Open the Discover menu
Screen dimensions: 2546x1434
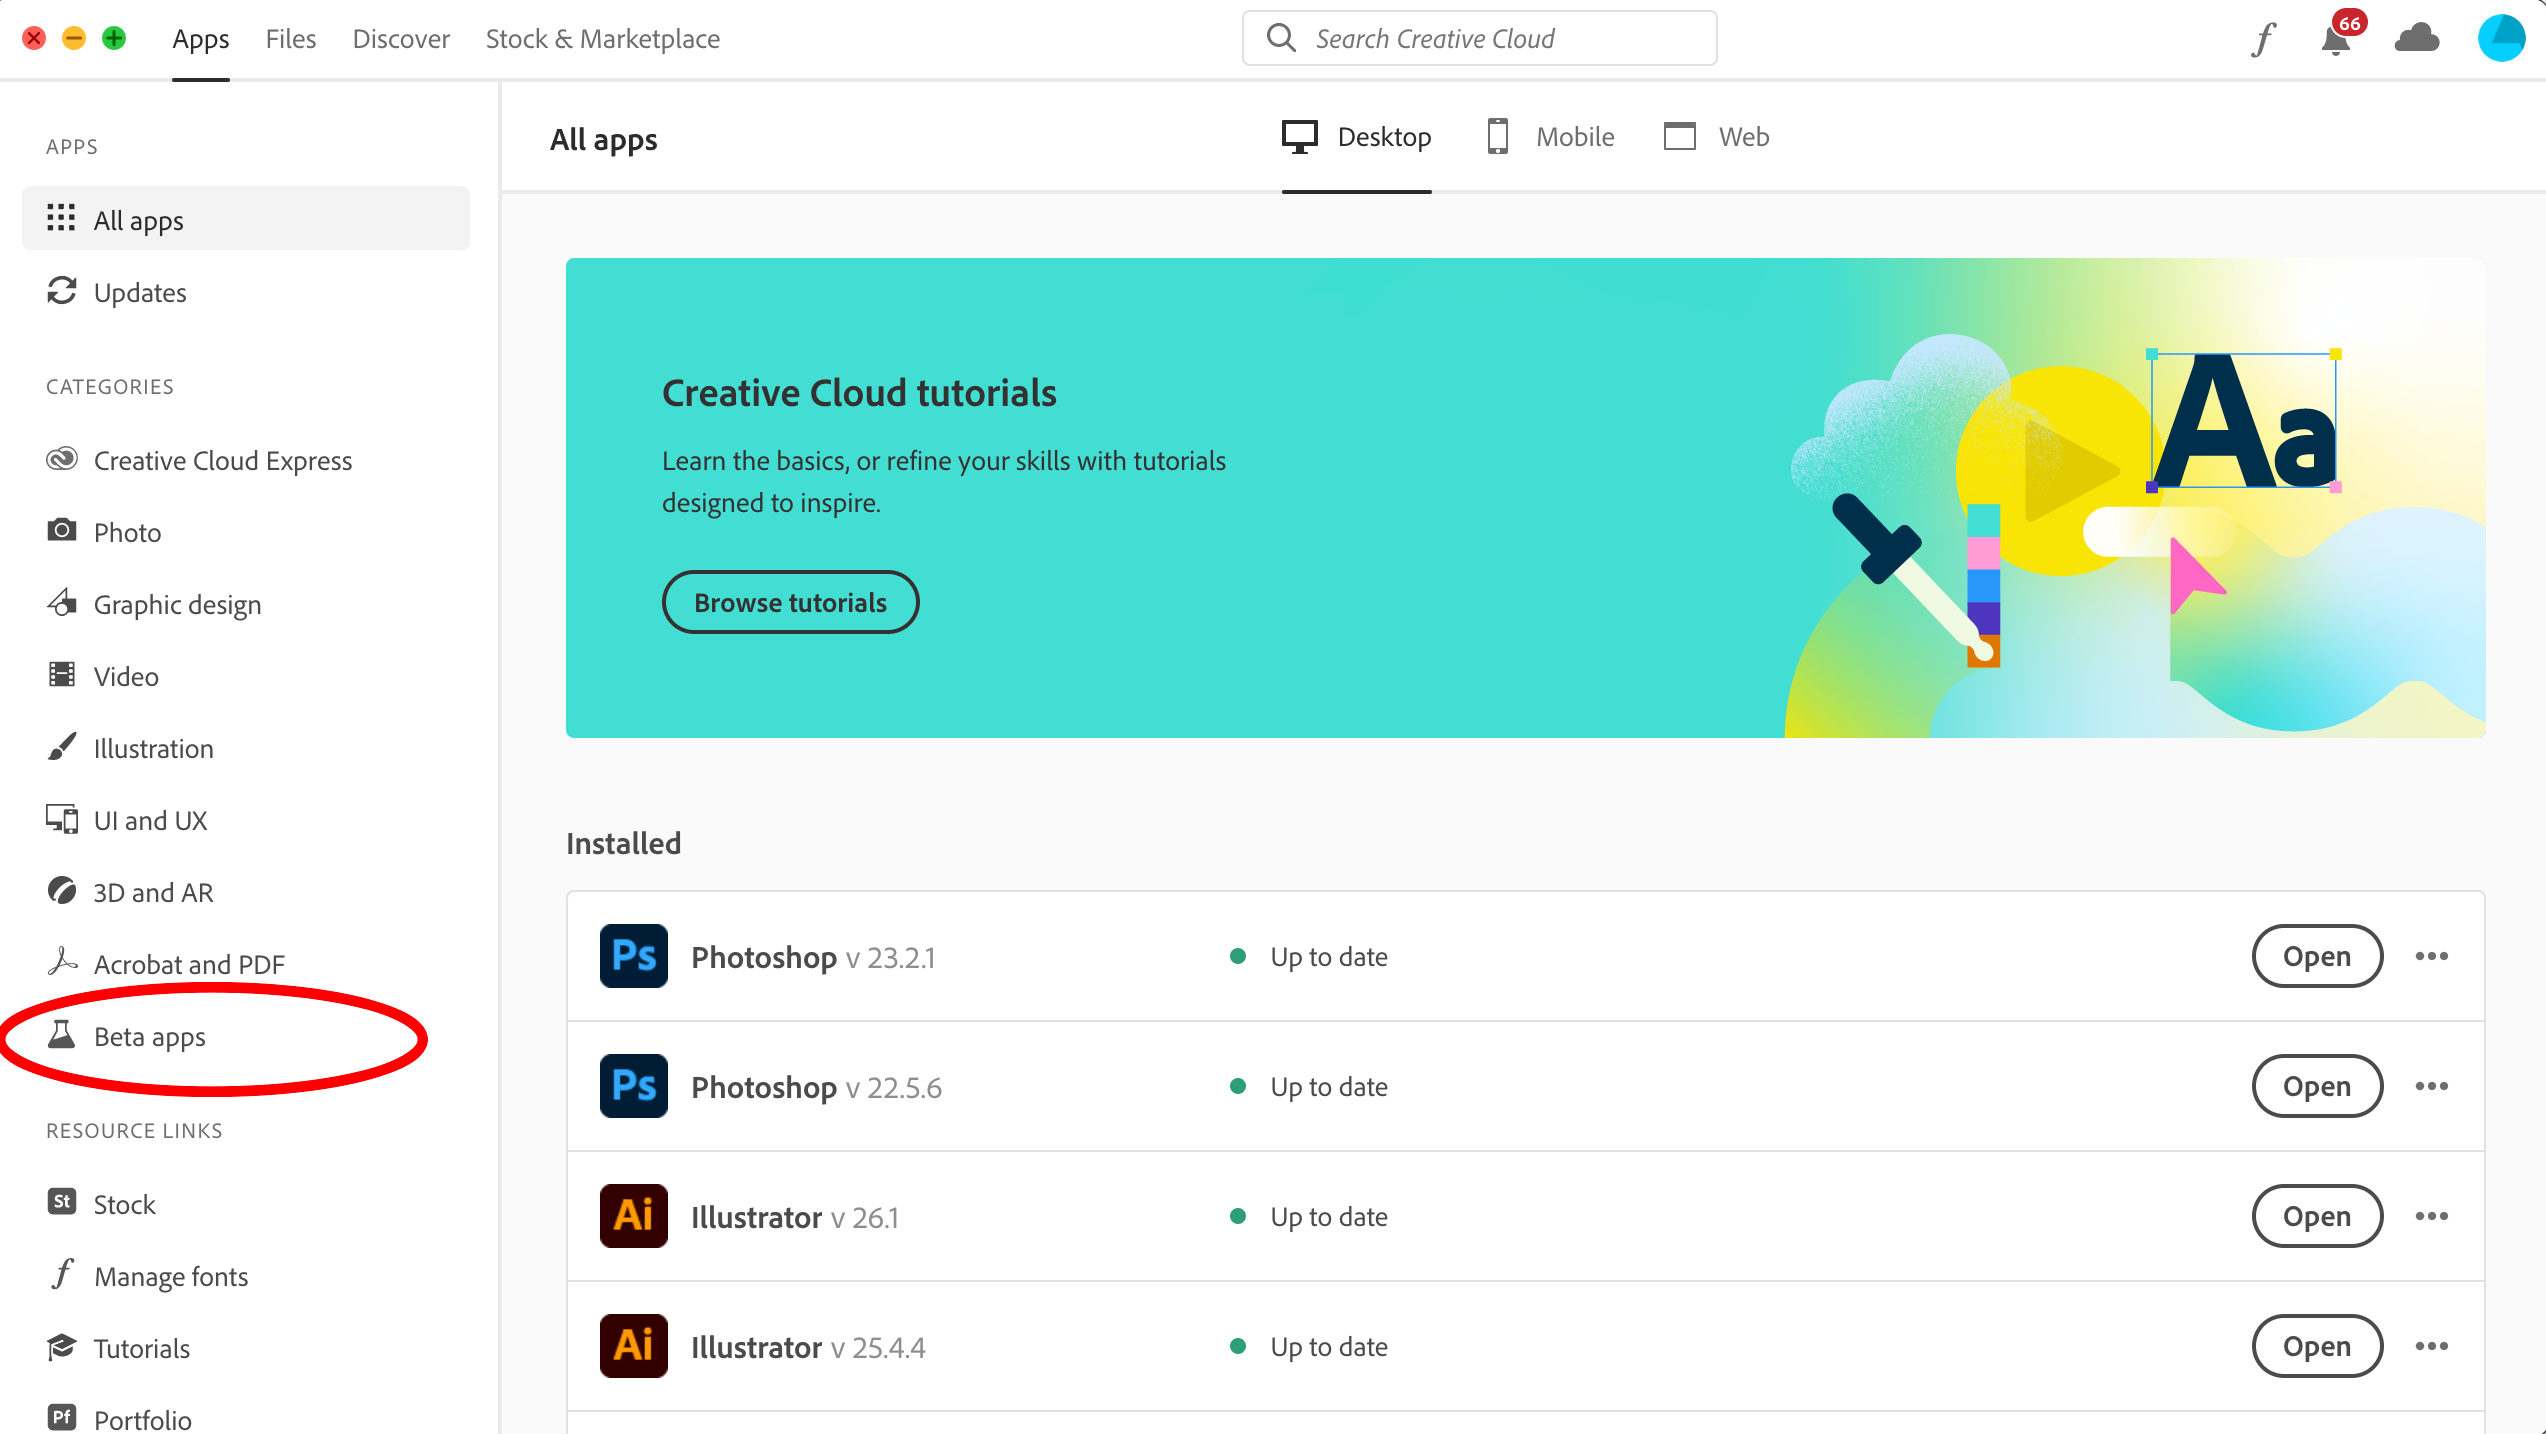[400, 38]
